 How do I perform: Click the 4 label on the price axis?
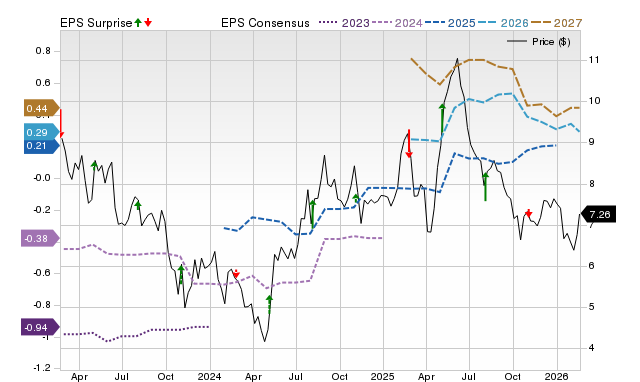(x=591, y=348)
